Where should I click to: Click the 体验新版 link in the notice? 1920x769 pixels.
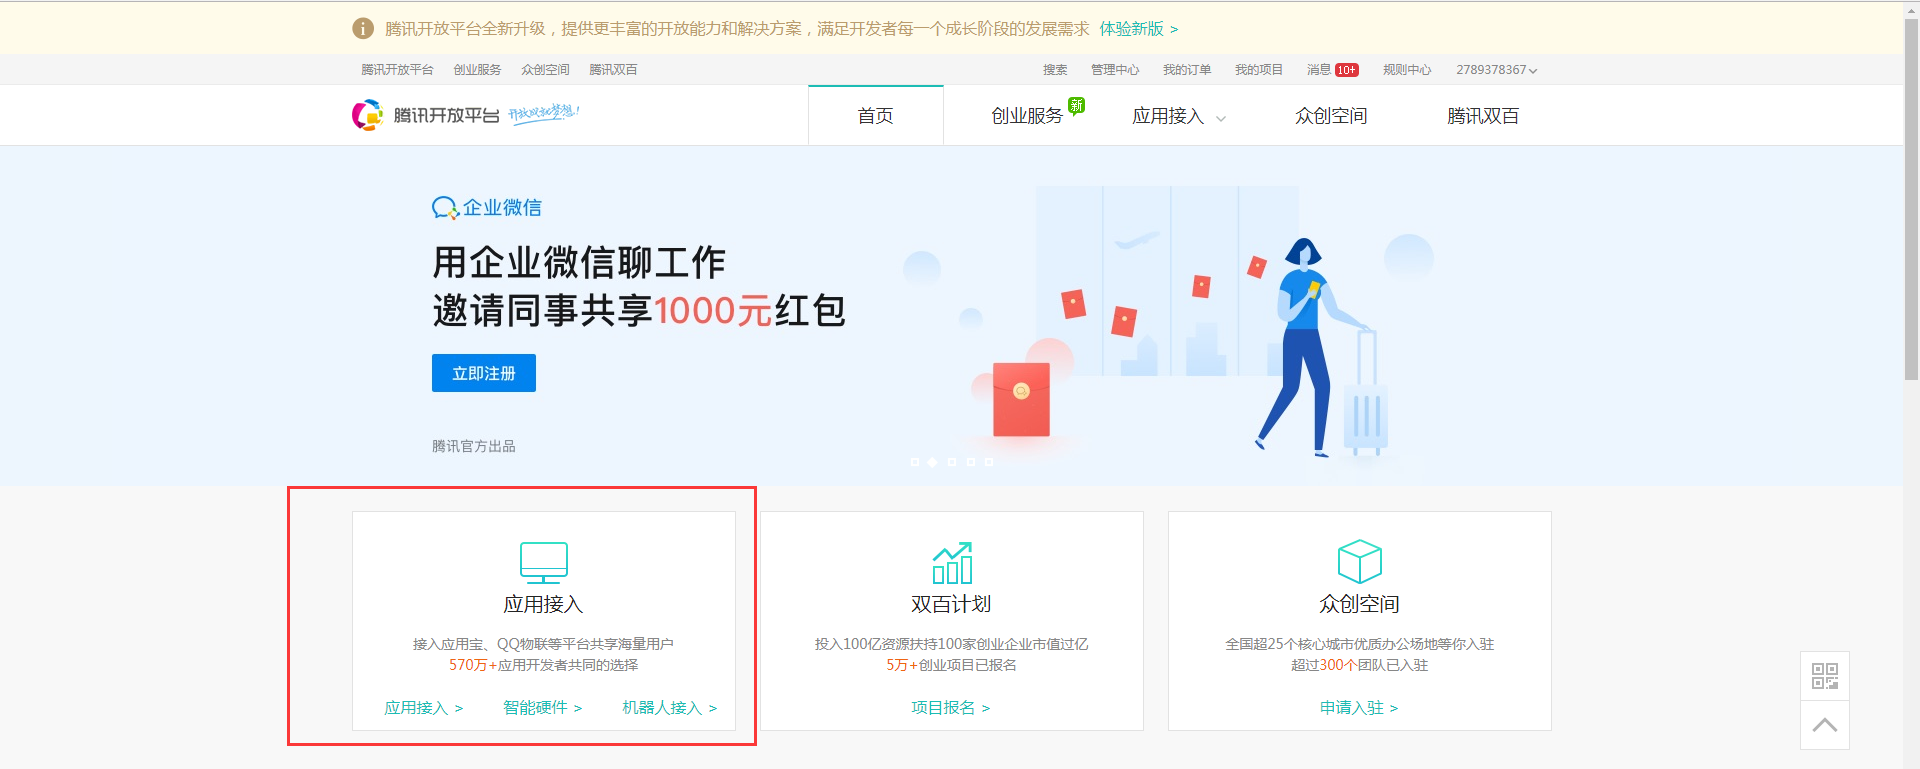[1139, 29]
